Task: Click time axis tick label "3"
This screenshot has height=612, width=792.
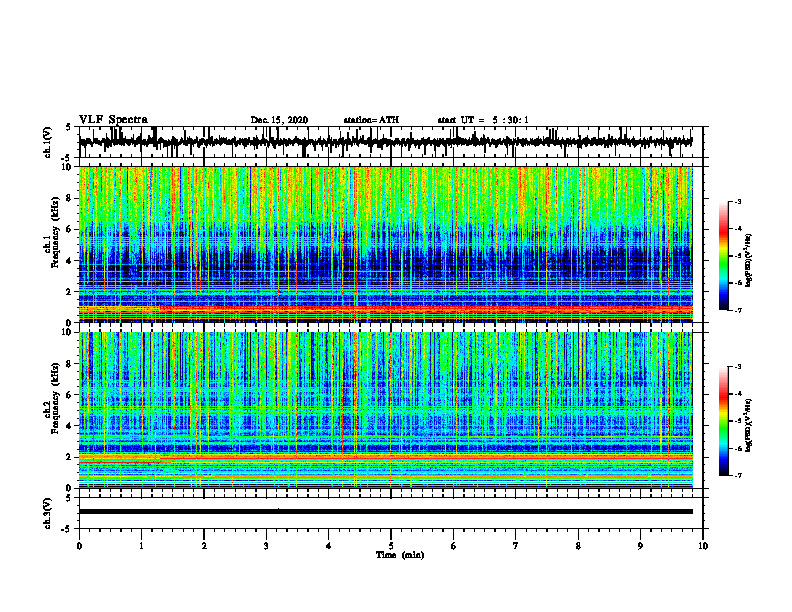Action: point(266,546)
